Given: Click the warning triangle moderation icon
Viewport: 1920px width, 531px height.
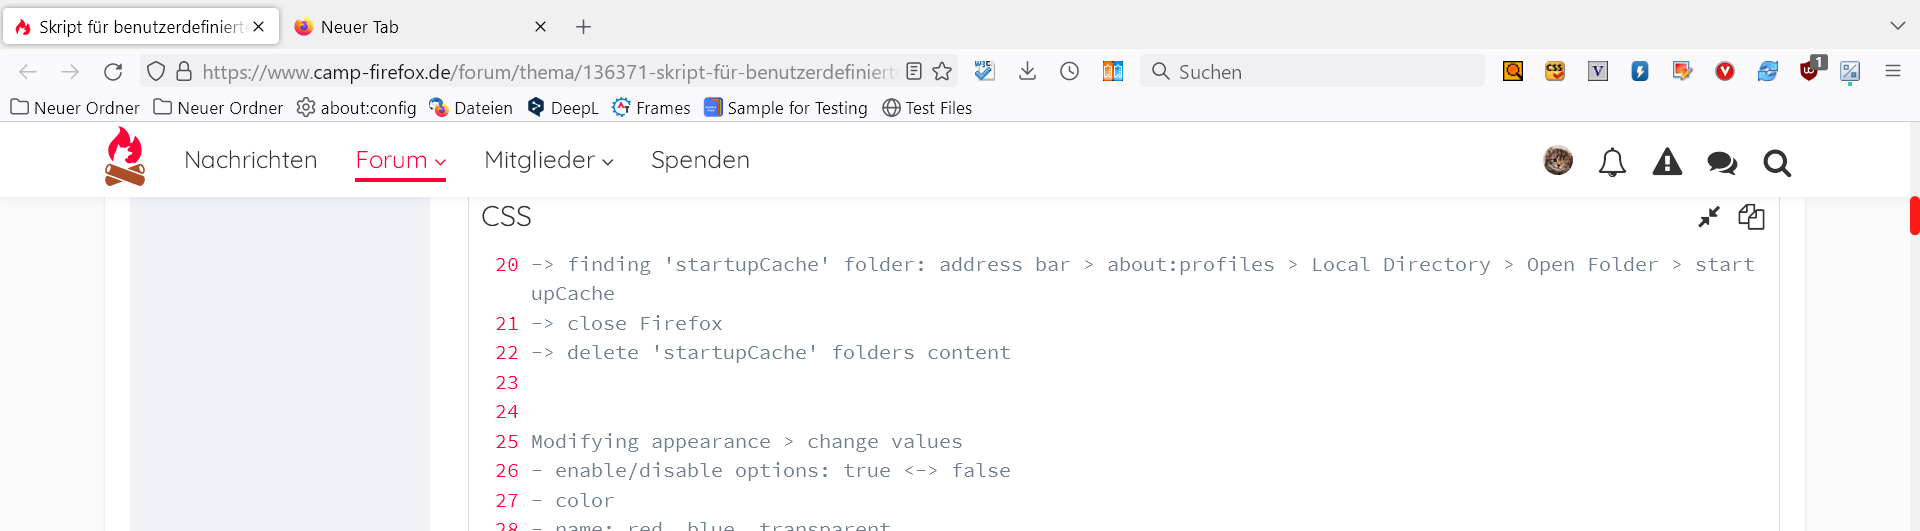Looking at the screenshot, I should click(1667, 162).
